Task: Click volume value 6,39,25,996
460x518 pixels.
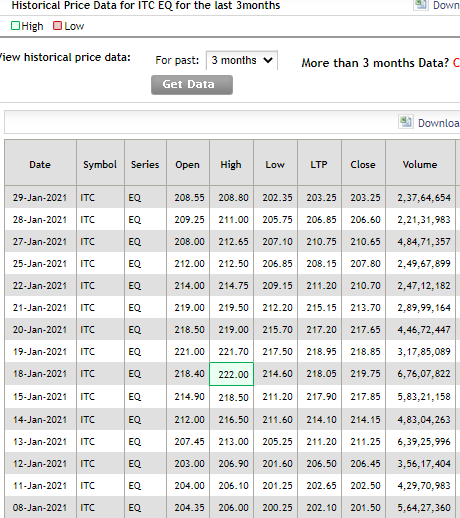Action: [424, 442]
